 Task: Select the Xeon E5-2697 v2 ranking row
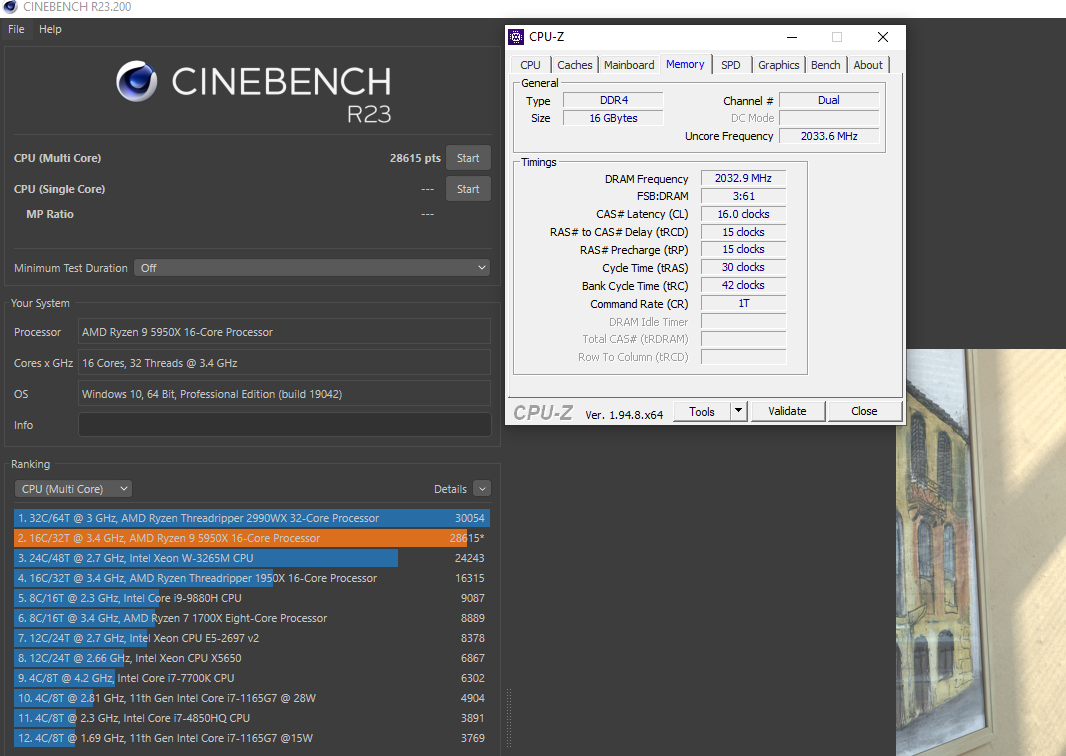point(252,638)
